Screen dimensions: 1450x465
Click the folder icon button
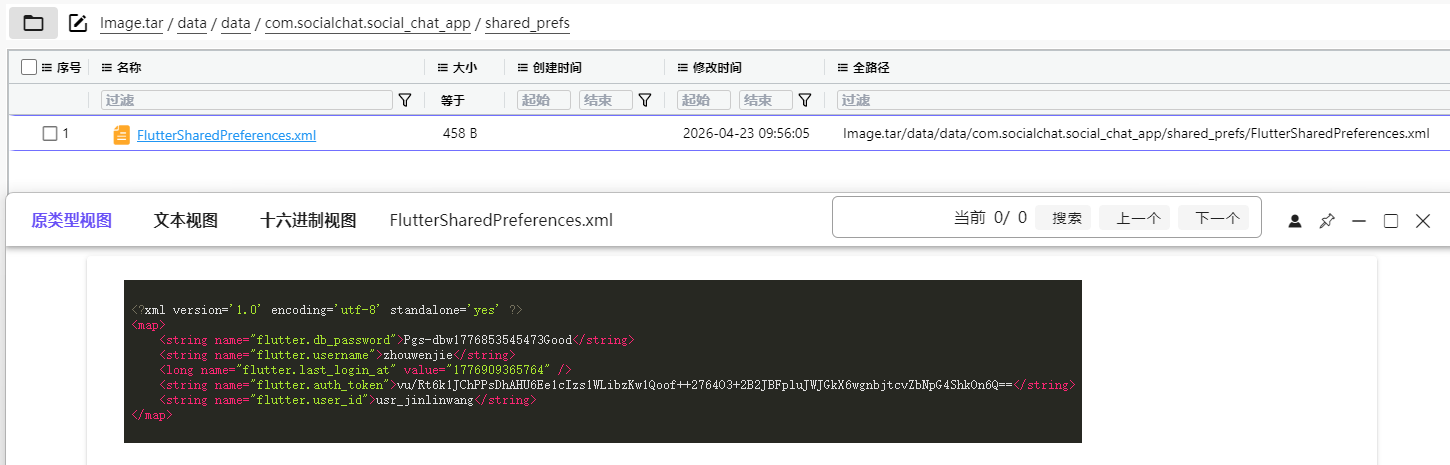tap(33, 22)
